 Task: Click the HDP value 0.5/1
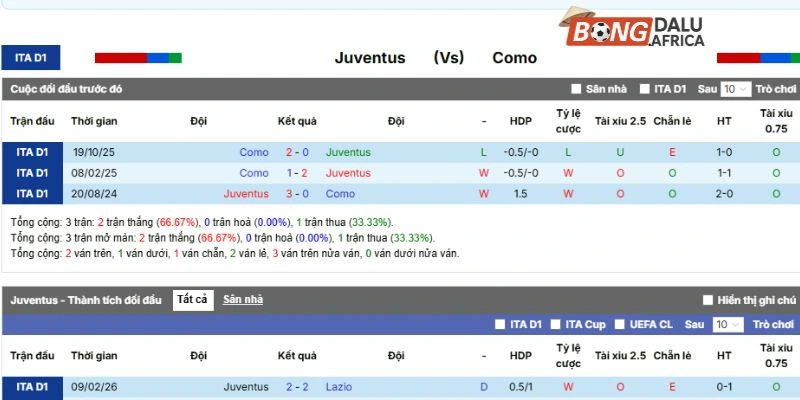coord(520,387)
